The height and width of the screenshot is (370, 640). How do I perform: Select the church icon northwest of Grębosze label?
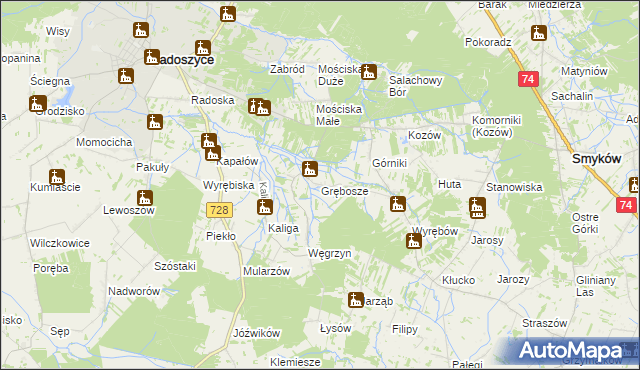click(x=310, y=169)
